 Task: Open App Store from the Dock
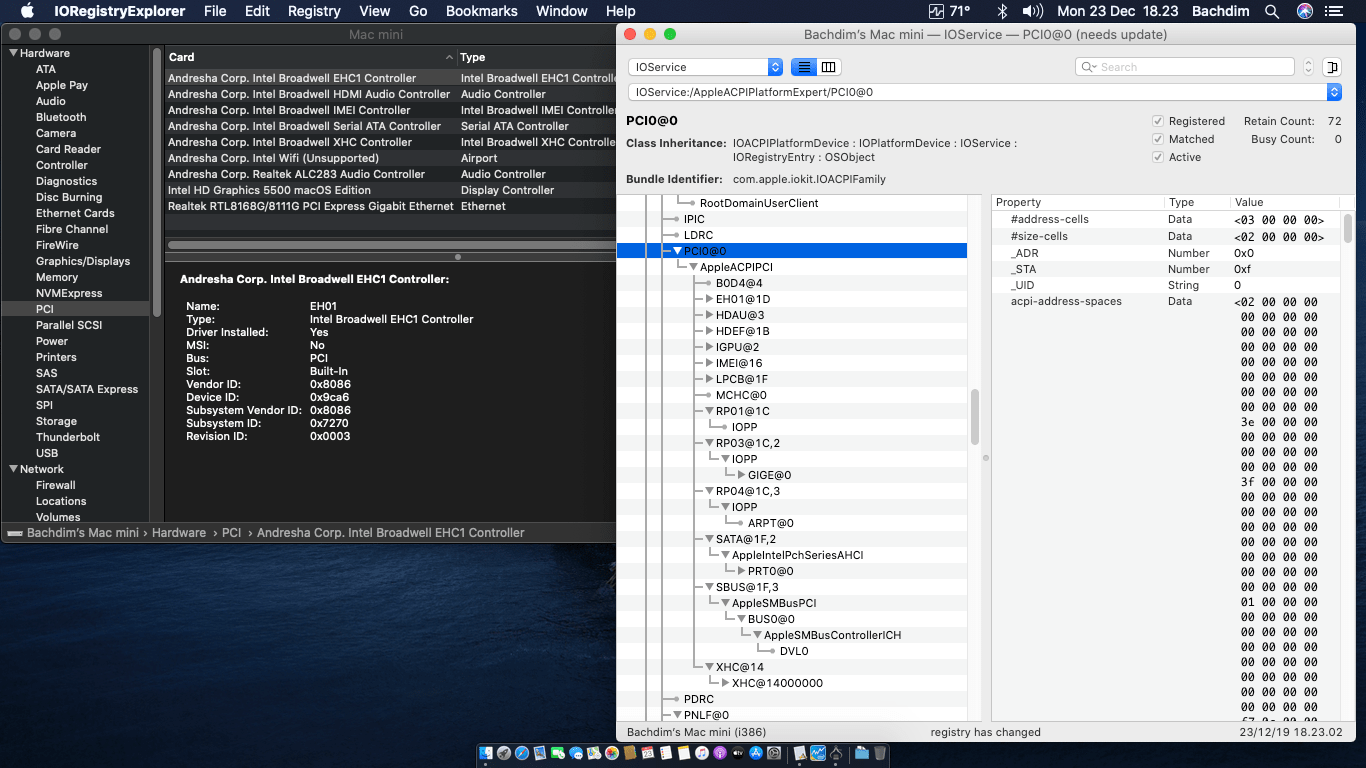point(756,753)
